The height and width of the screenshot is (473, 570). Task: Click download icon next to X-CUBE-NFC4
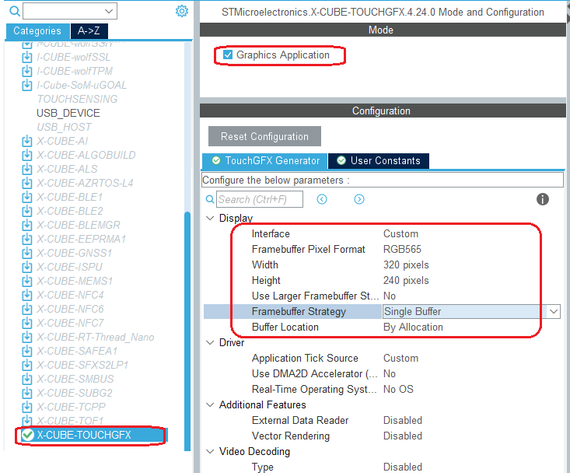point(27,295)
